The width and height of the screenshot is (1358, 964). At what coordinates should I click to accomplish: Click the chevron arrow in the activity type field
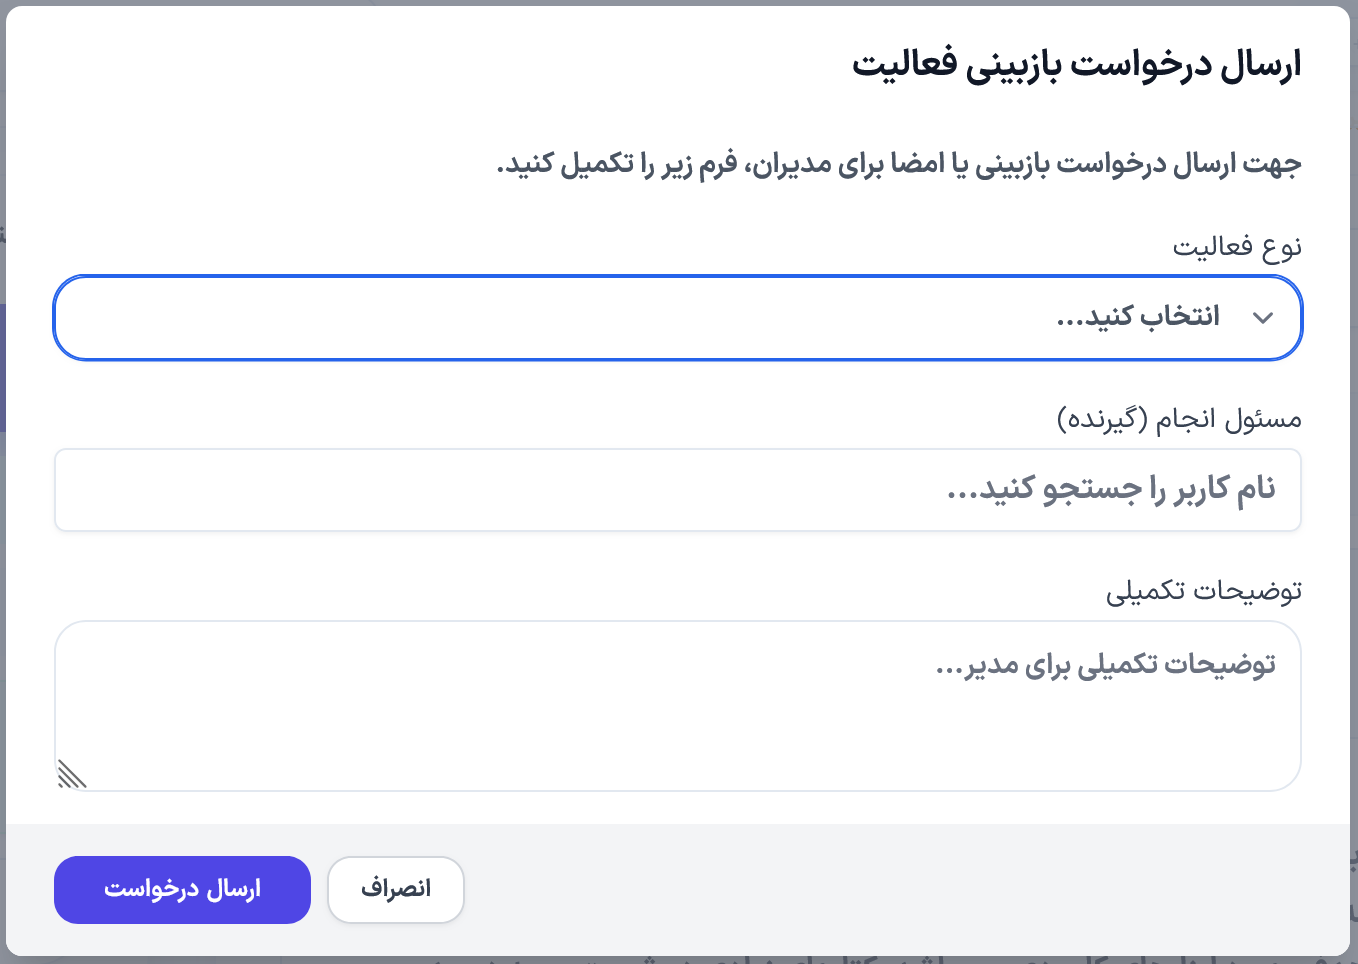(x=1263, y=318)
